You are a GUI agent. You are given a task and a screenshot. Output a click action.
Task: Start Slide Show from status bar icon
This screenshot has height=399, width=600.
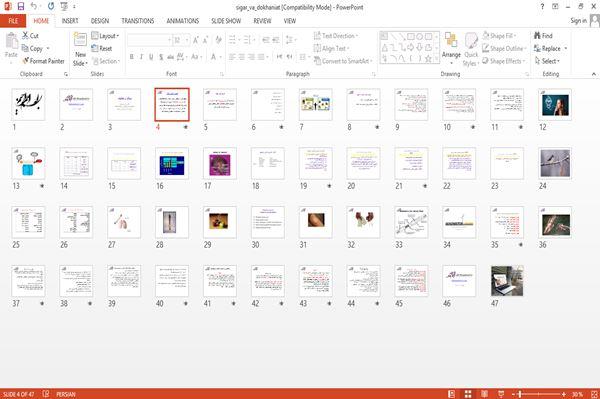coord(501,394)
